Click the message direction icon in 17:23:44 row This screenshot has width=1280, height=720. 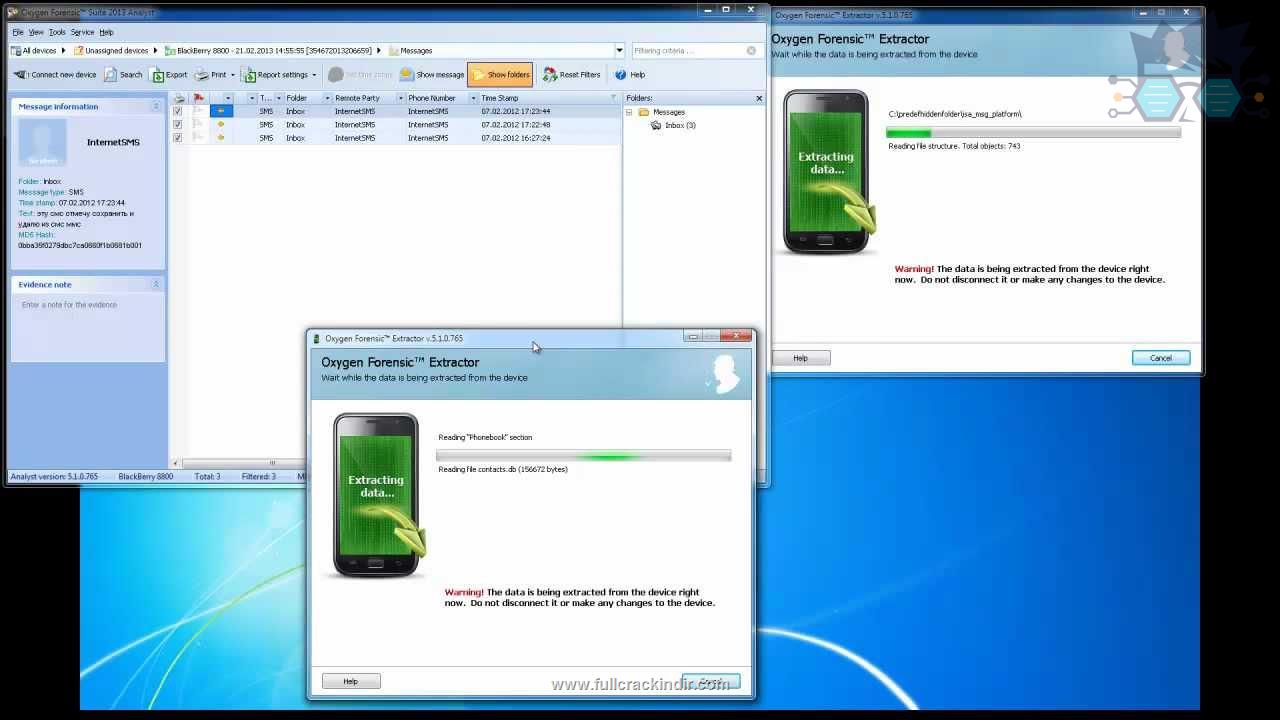click(x=221, y=111)
